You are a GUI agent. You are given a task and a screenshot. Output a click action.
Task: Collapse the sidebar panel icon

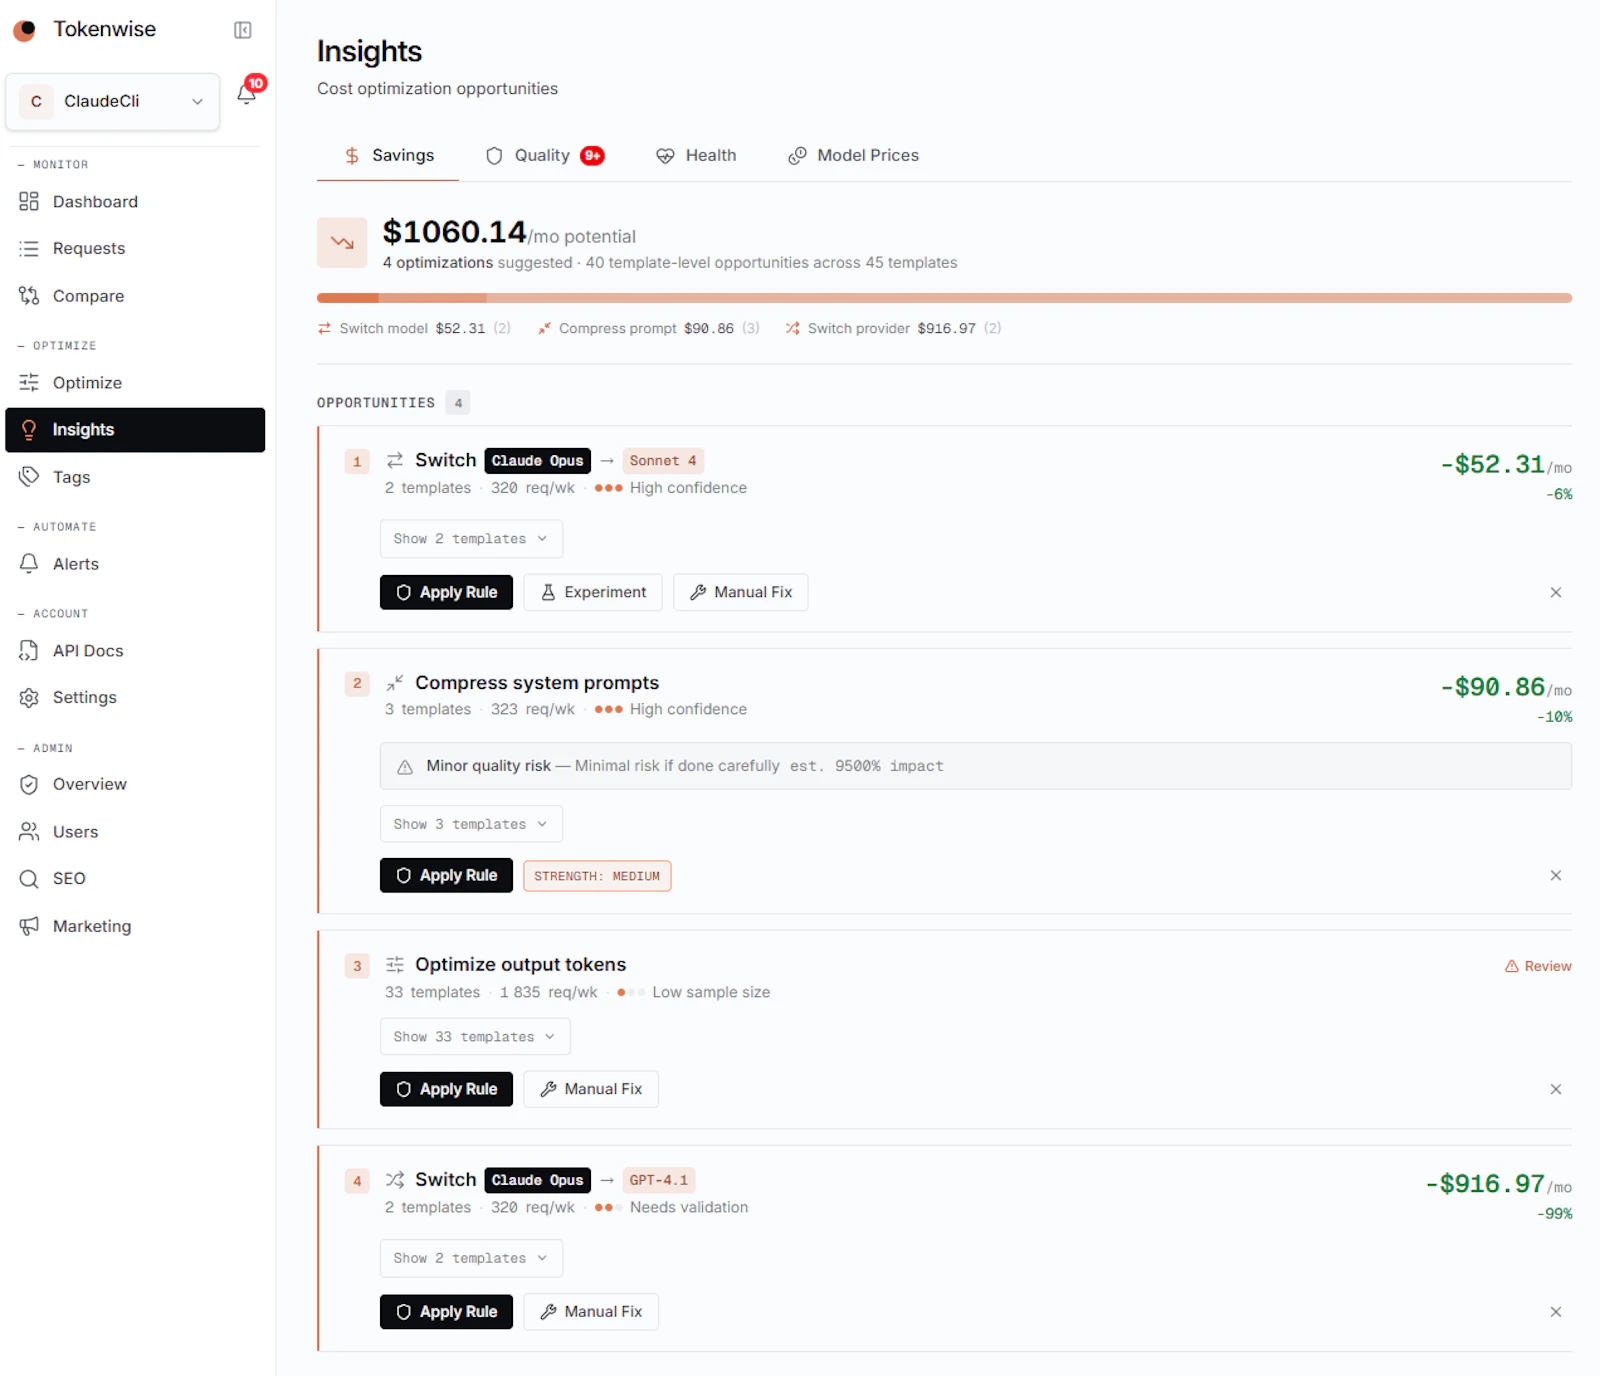click(243, 30)
